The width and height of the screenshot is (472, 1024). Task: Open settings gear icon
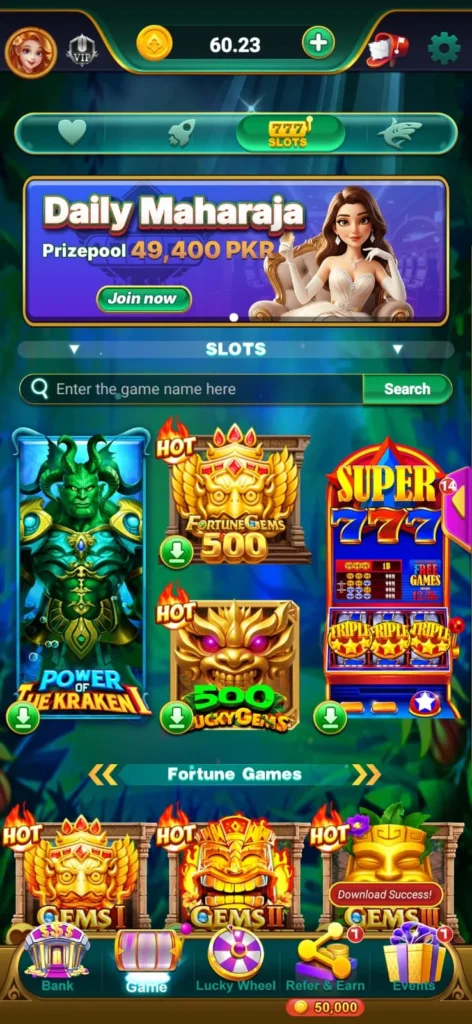click(444, 48)
